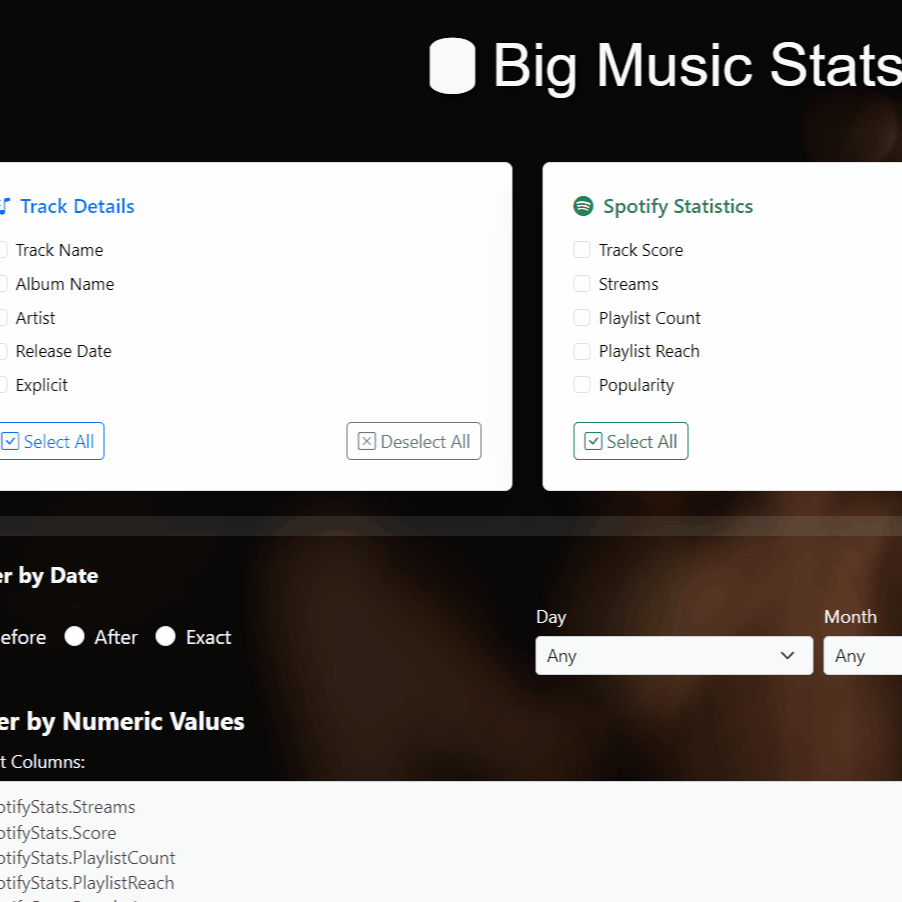The height and width of the screenshot is (902, 902).
Task: Open the Day dropdown
Action: click(x=673, y=656)
